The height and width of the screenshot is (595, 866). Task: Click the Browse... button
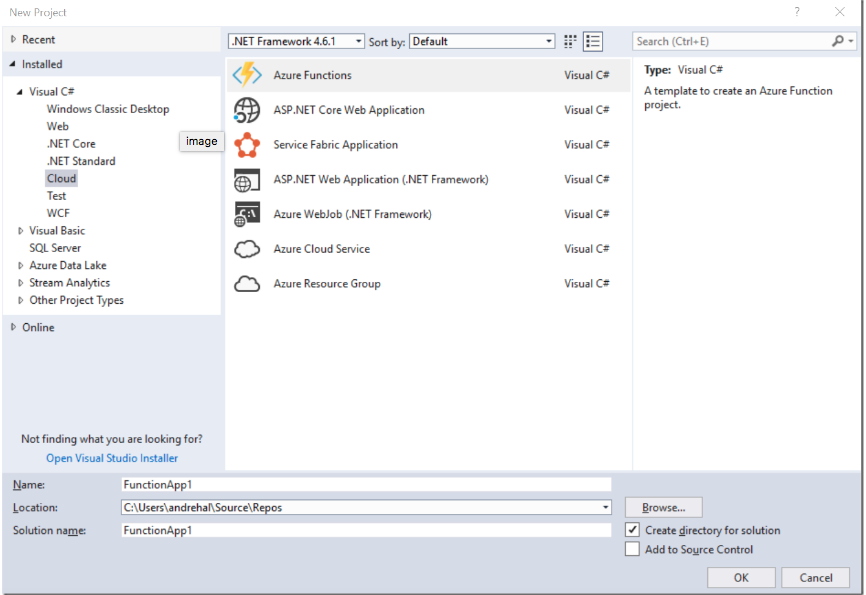point(663,507)
